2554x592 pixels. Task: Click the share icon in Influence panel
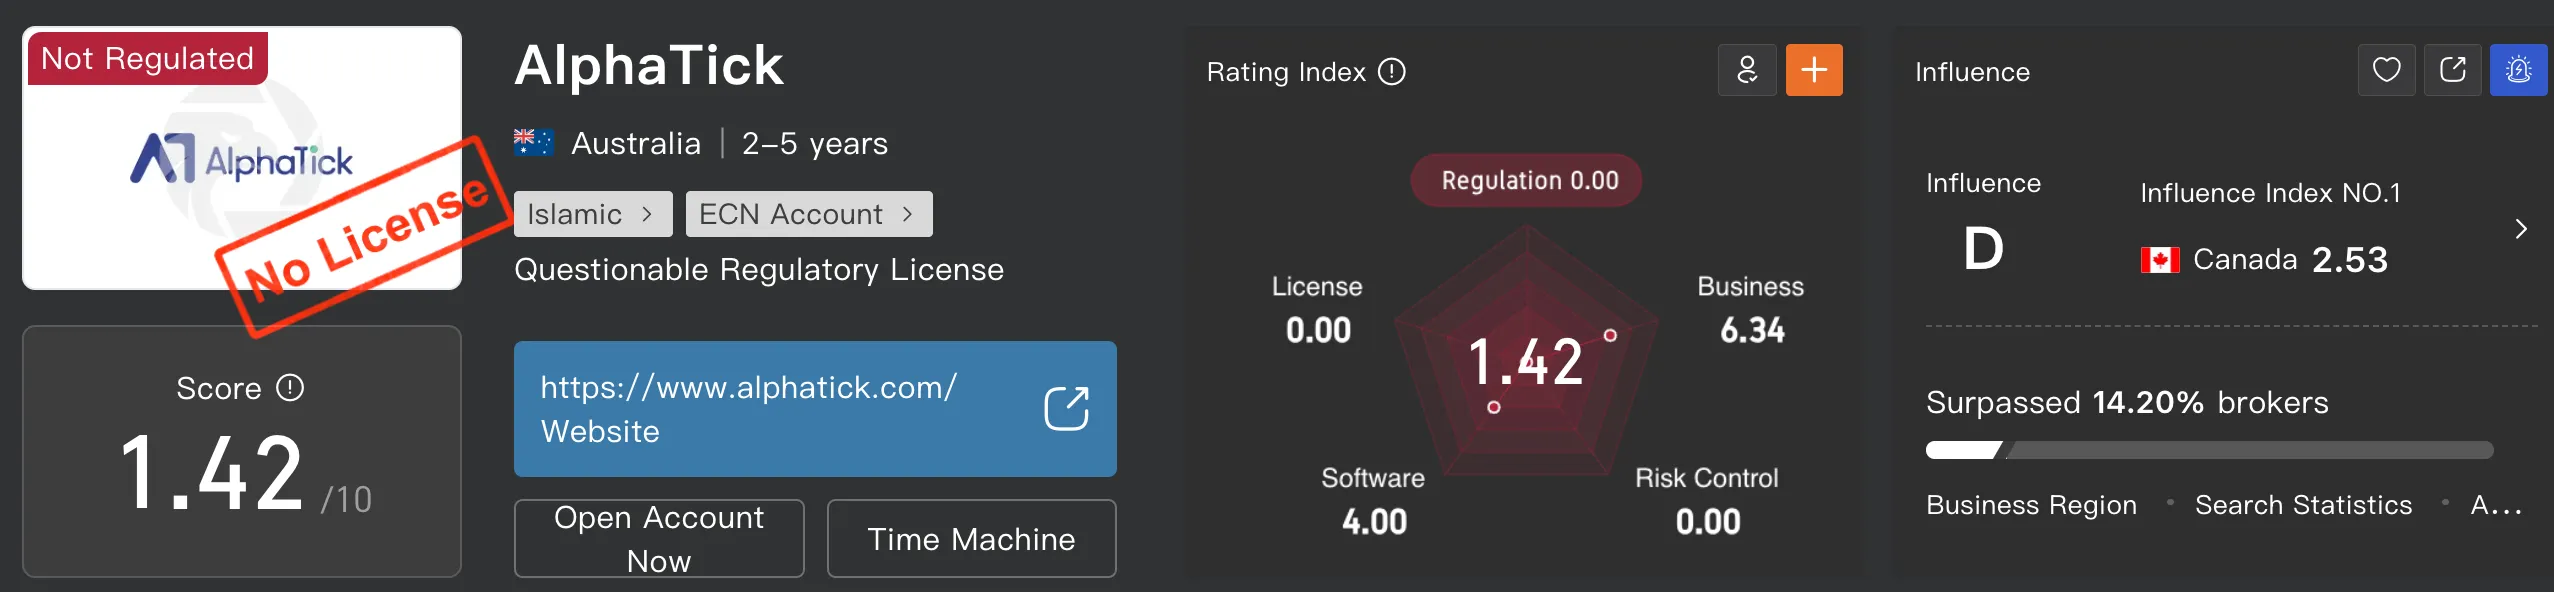click(x=2452, y=70)
